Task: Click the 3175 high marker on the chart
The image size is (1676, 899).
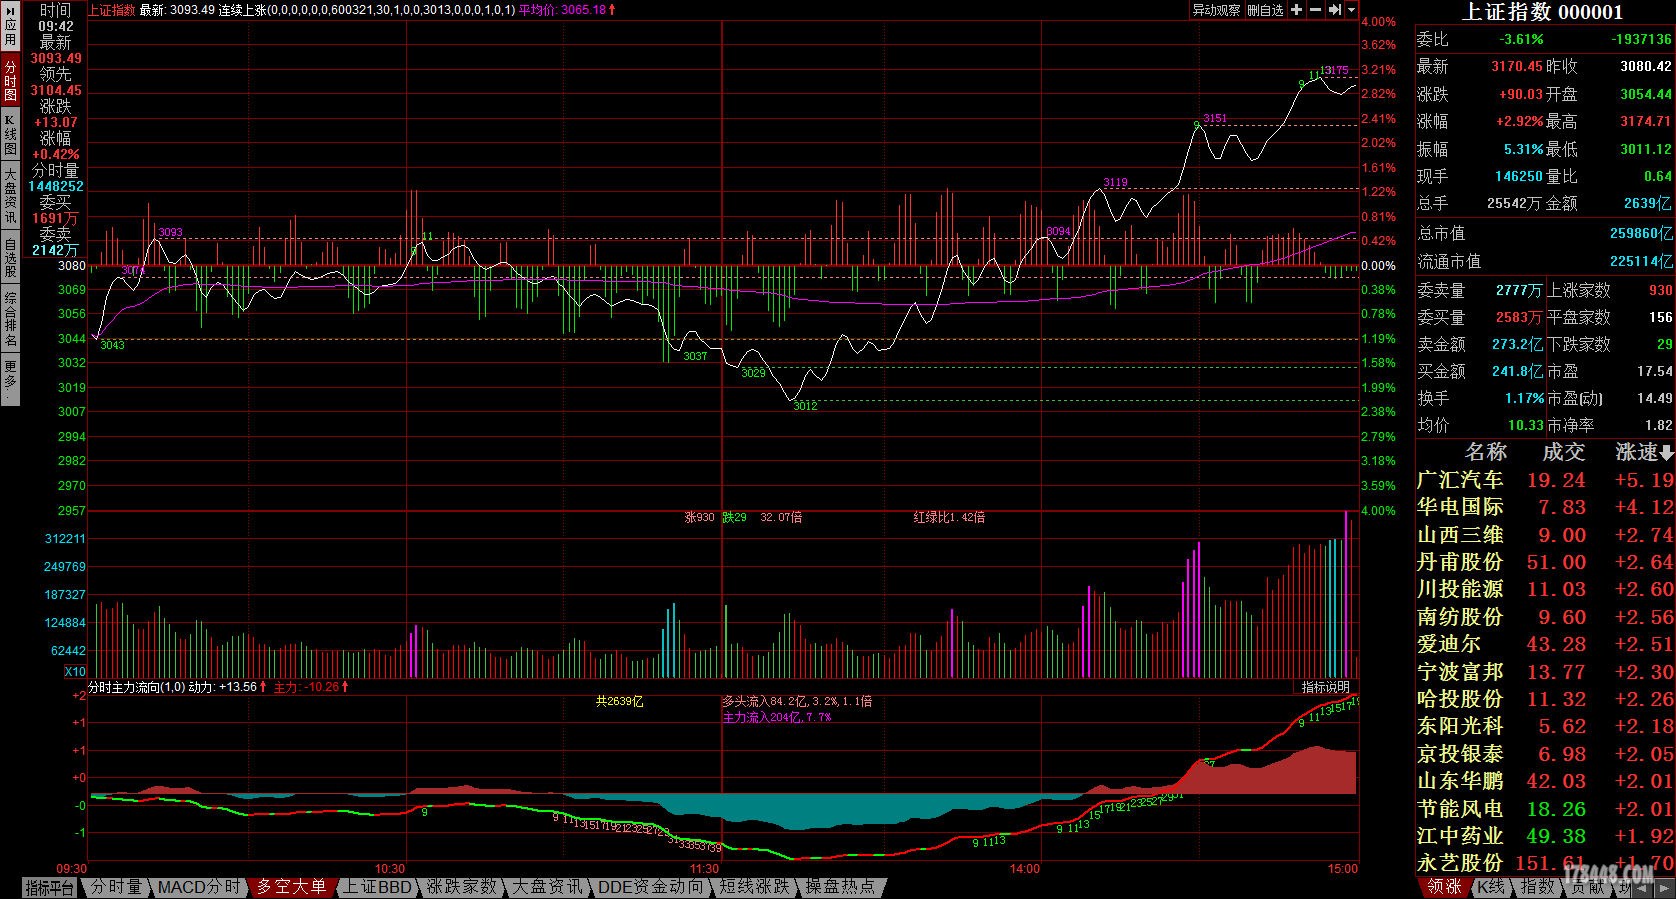Action: 1339,70
